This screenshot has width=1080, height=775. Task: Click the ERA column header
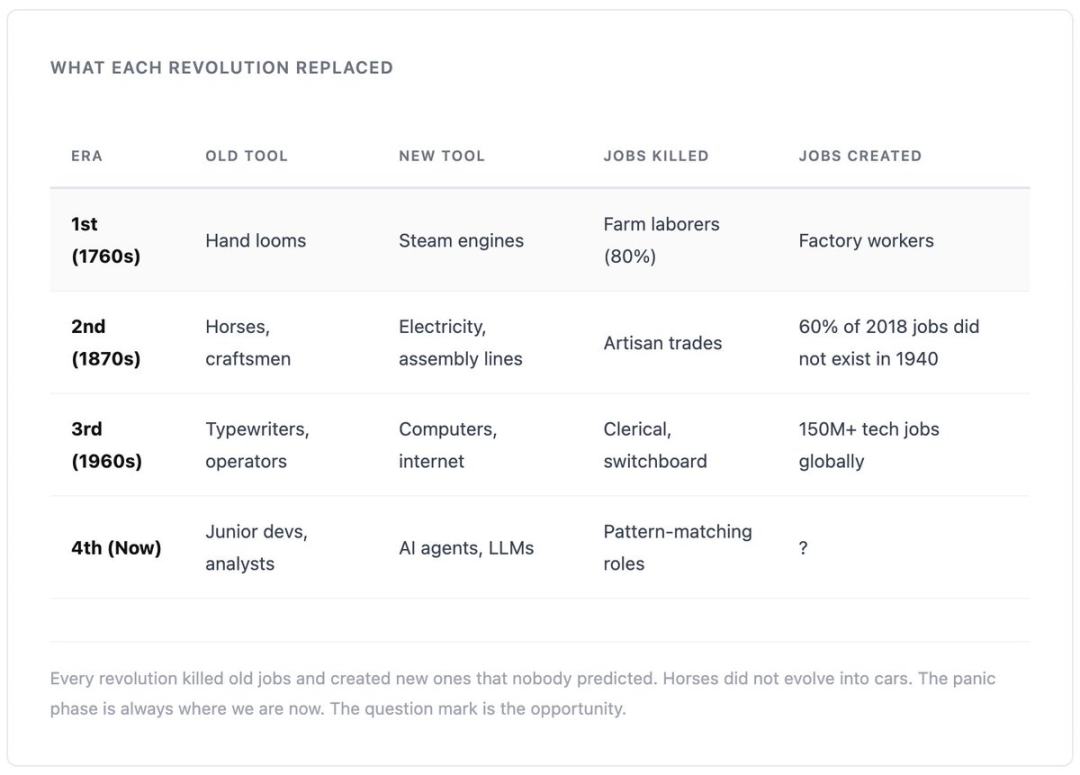pos(87,156)
